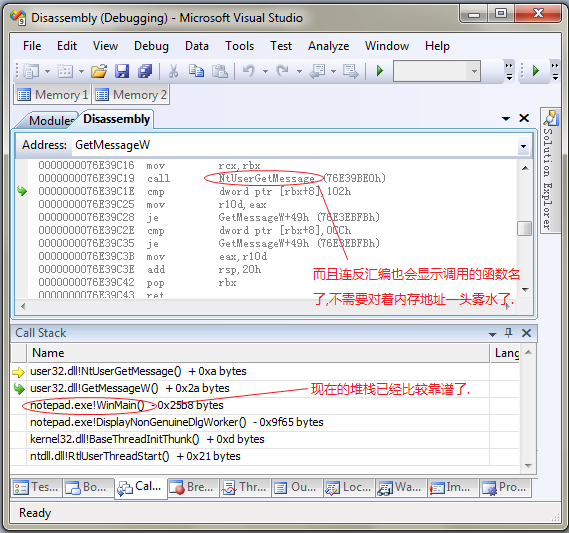Image resolution: width=569 pixels, height=533 pixels.
Task: Click the Save All icon
Action: coord(145,71)
